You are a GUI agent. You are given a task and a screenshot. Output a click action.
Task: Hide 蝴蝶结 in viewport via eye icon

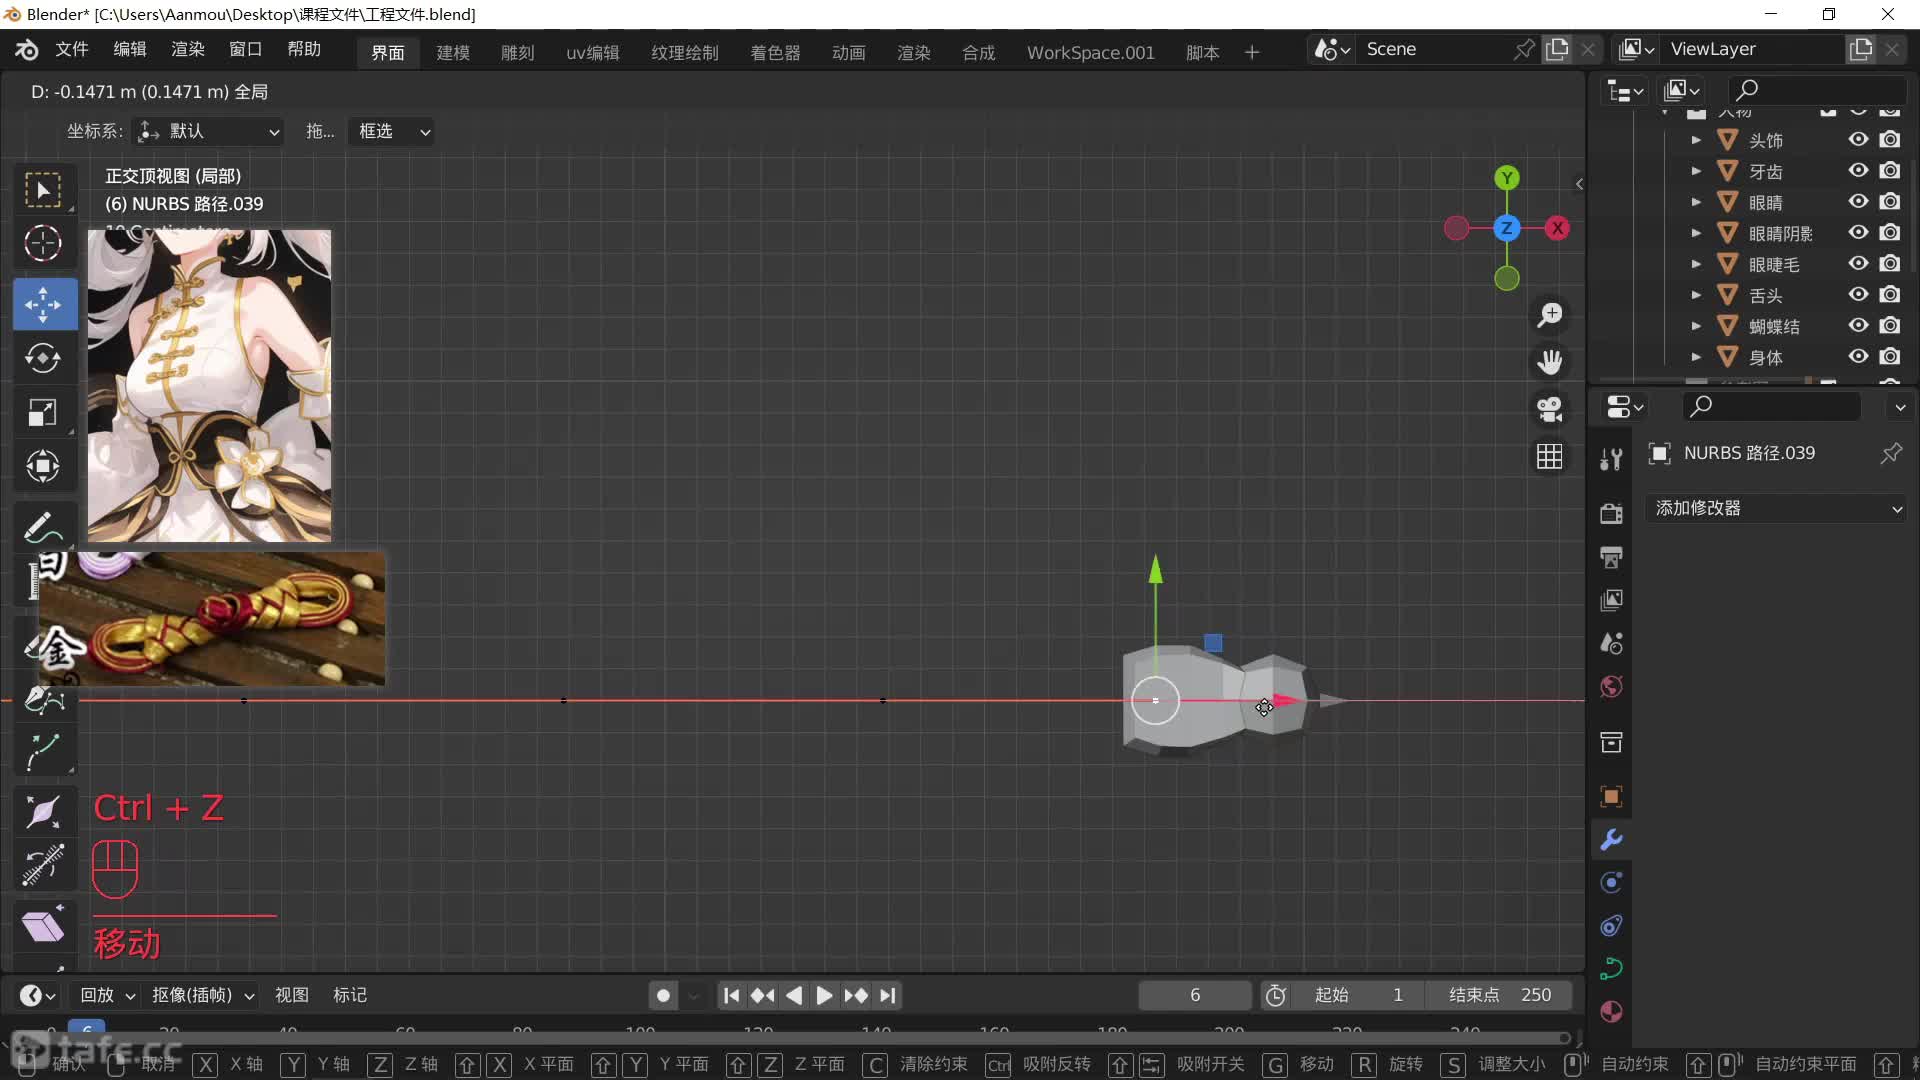pos(1858,326)
